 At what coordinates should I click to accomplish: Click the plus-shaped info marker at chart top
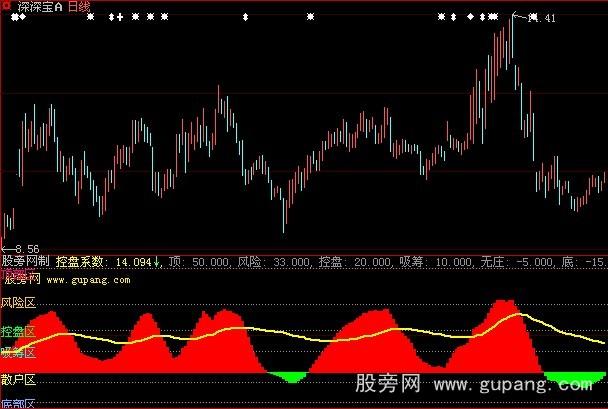[x=120, y=17]
